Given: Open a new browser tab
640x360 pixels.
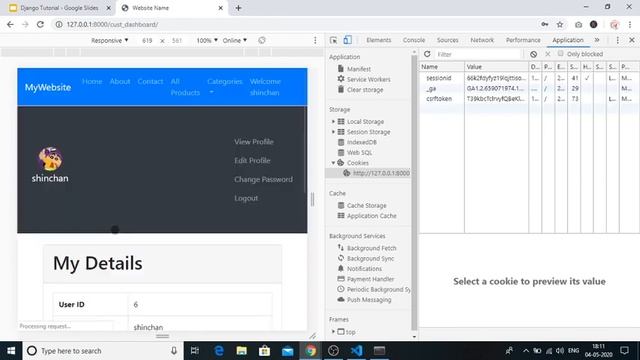Looking at the screenshot, I should 238,8.
